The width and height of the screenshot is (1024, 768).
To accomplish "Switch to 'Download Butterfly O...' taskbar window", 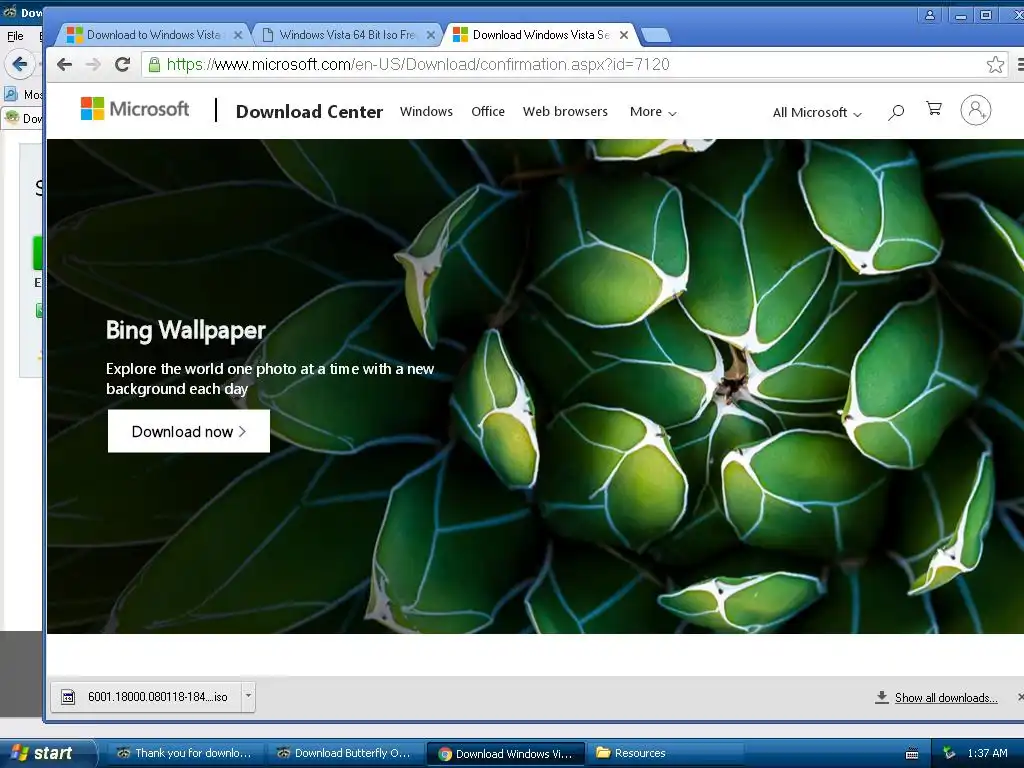I will pos(344,754).
